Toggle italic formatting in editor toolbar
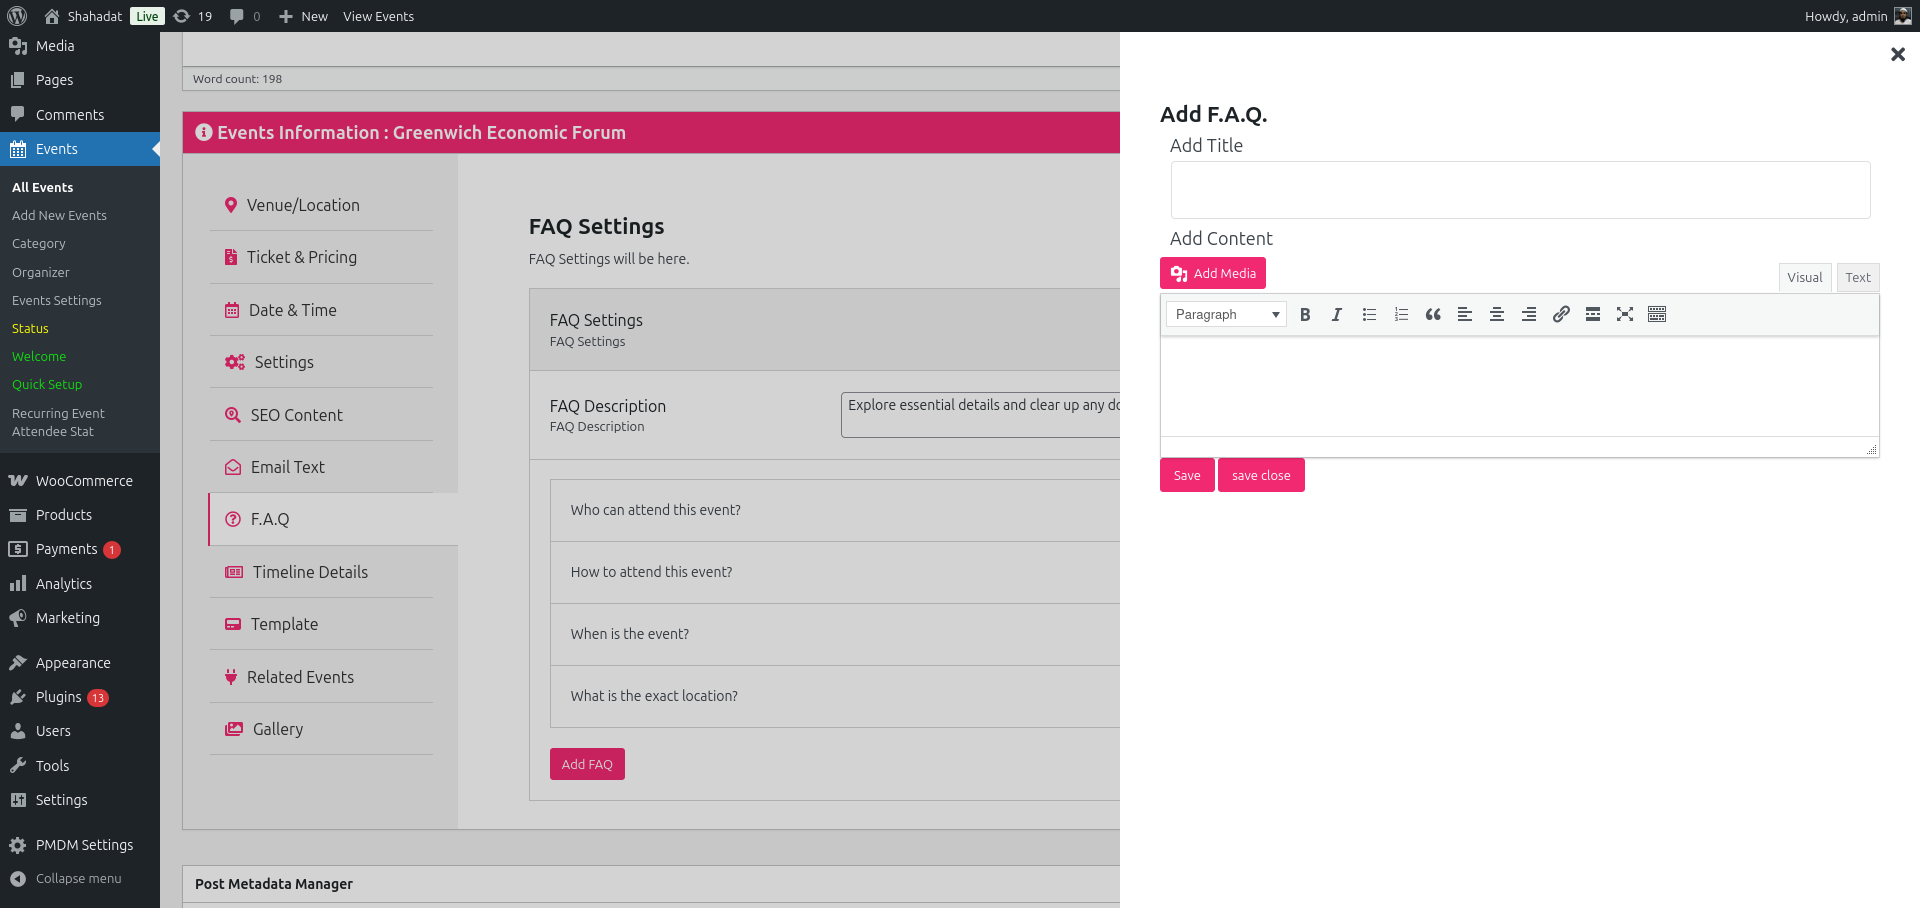Viewport: 1920px width, 908px height. coord(1337,314)
